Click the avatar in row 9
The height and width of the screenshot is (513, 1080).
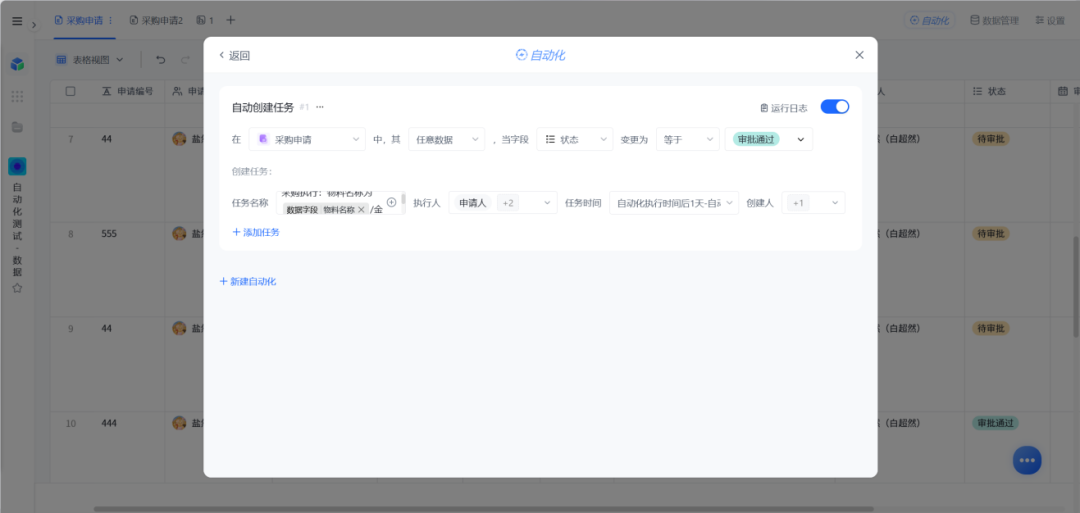179,328
